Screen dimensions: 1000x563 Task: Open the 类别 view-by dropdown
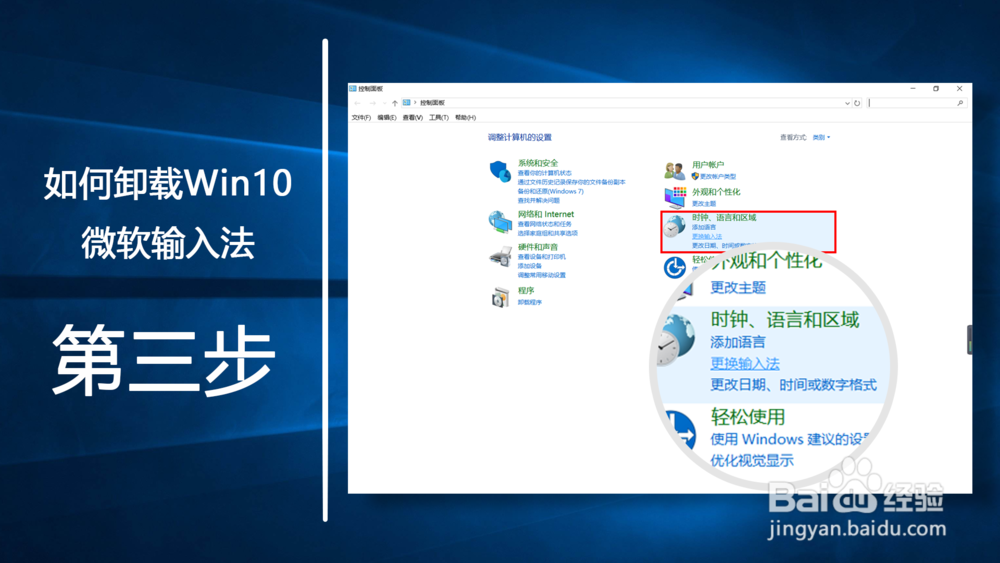(x=821, y=137)
